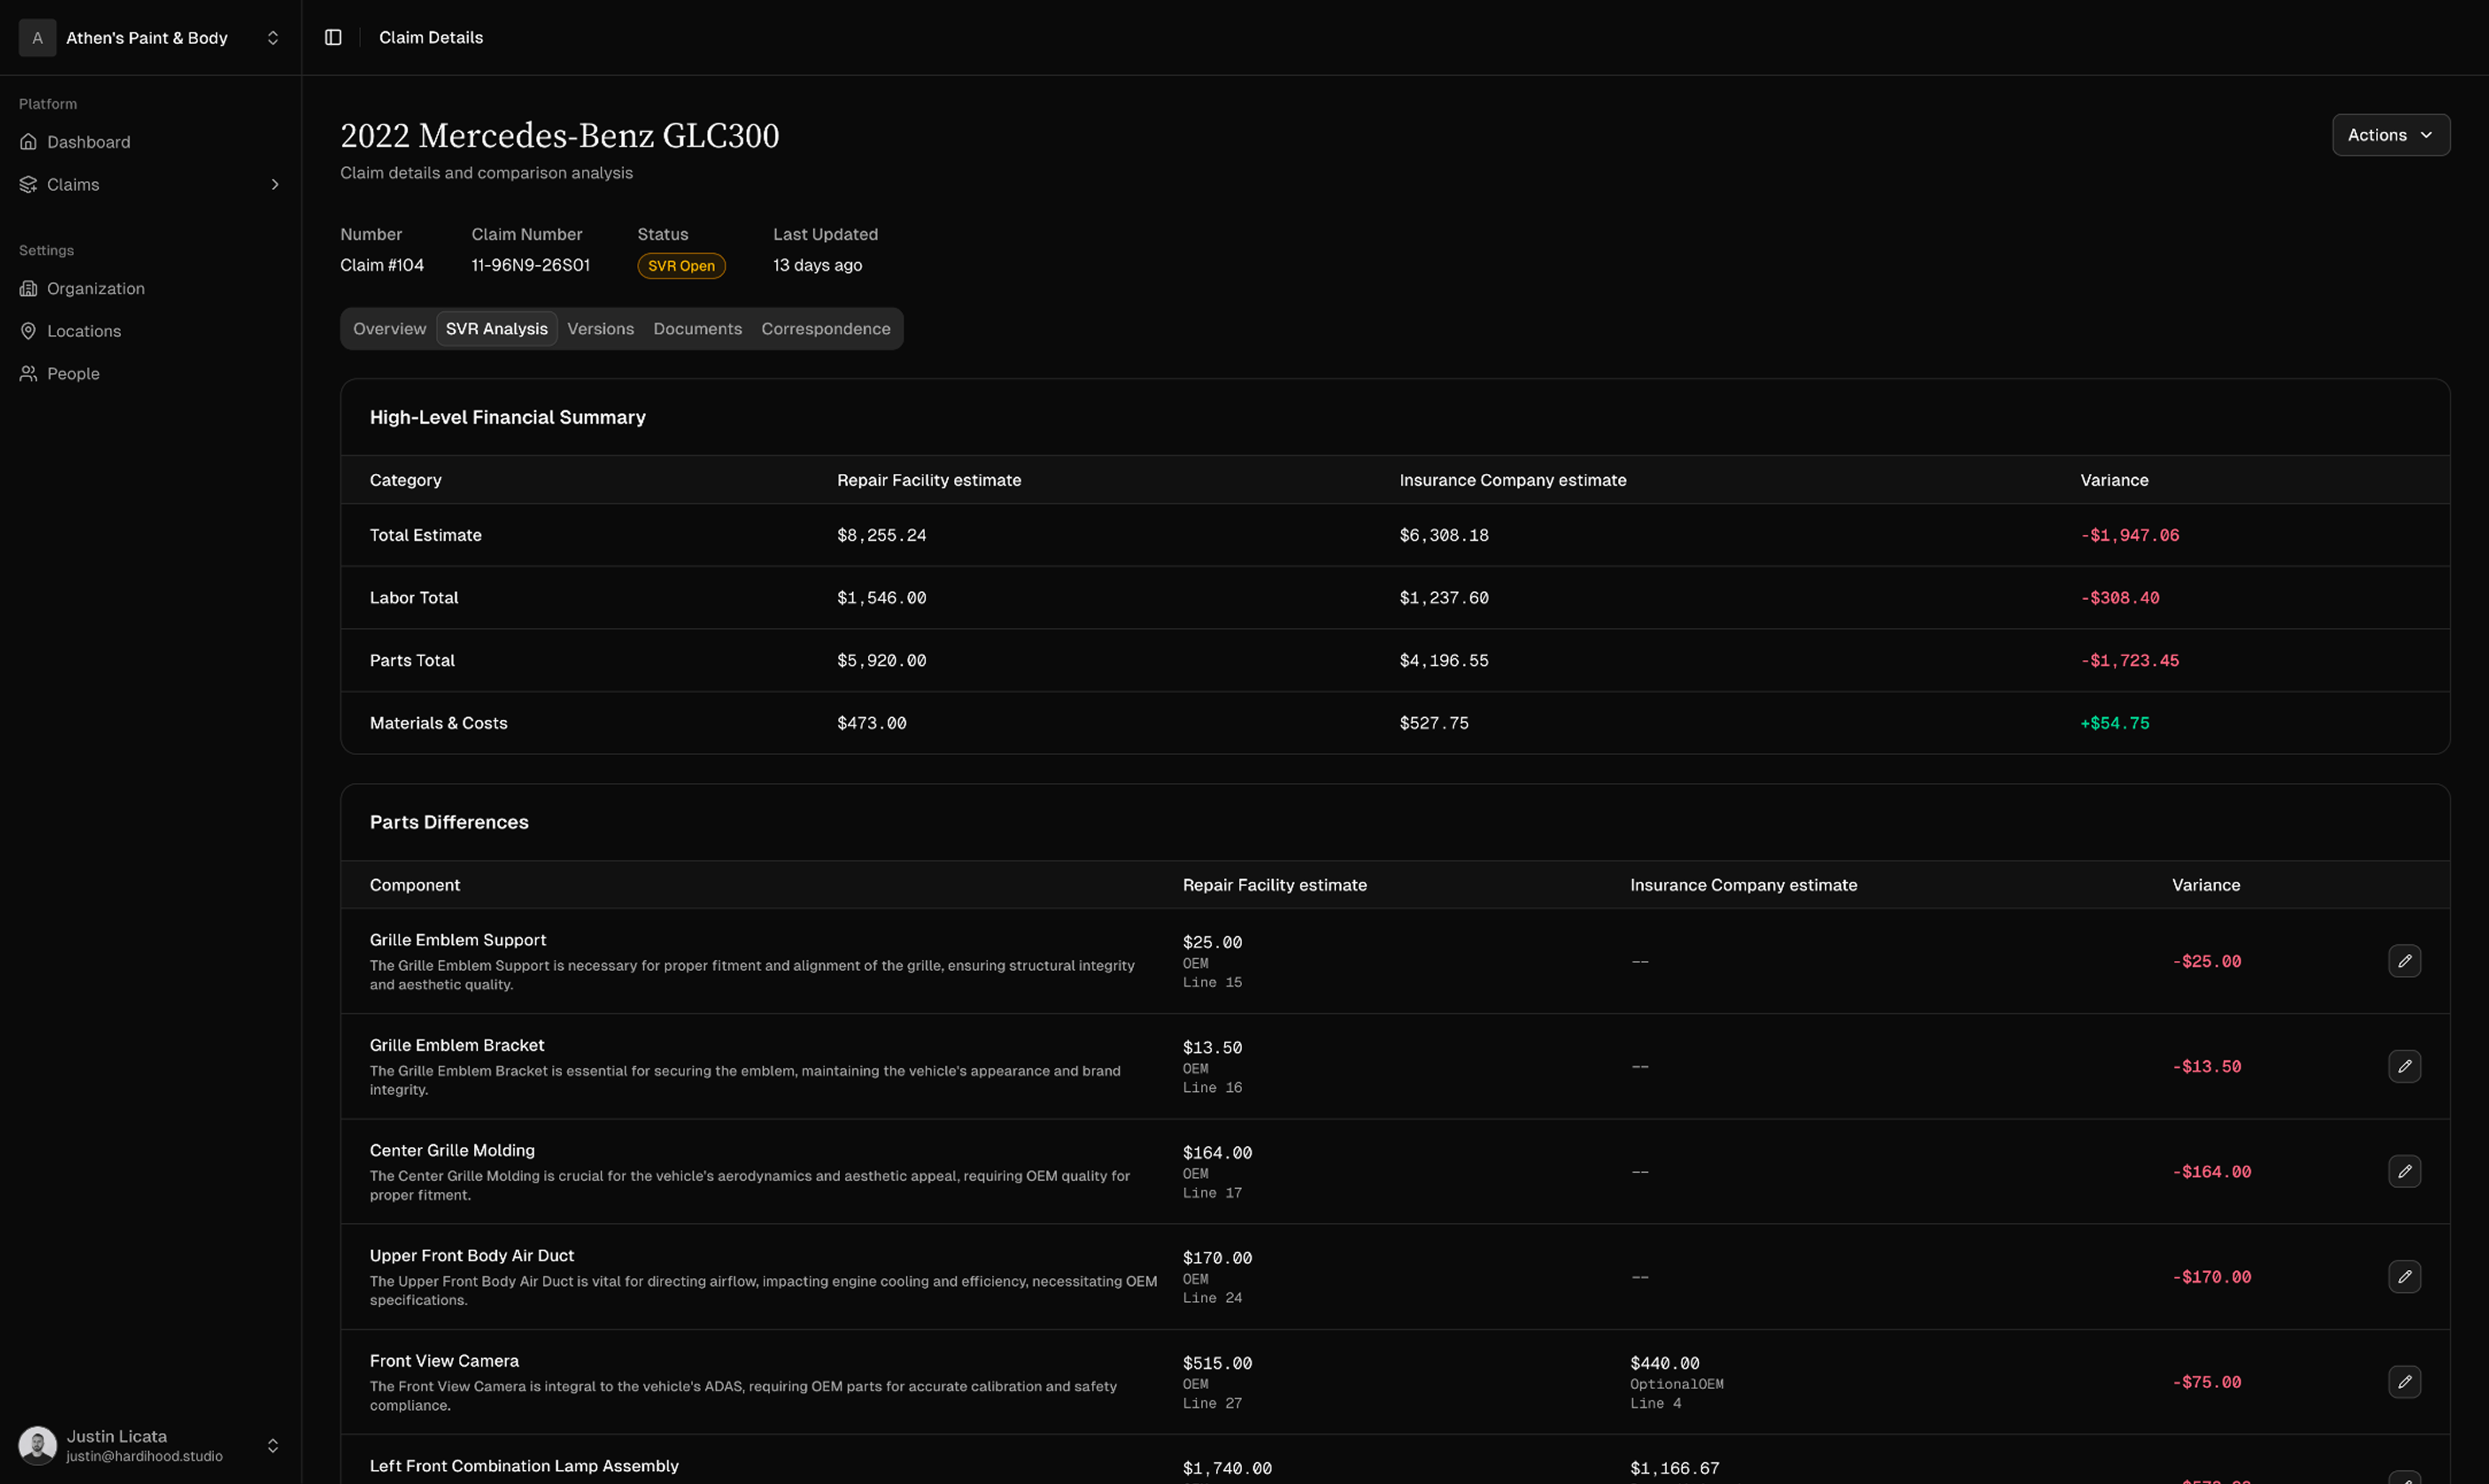Click claim number 11-96N9-26S01
2489x1484 pixels.
(x=531, y=265)
